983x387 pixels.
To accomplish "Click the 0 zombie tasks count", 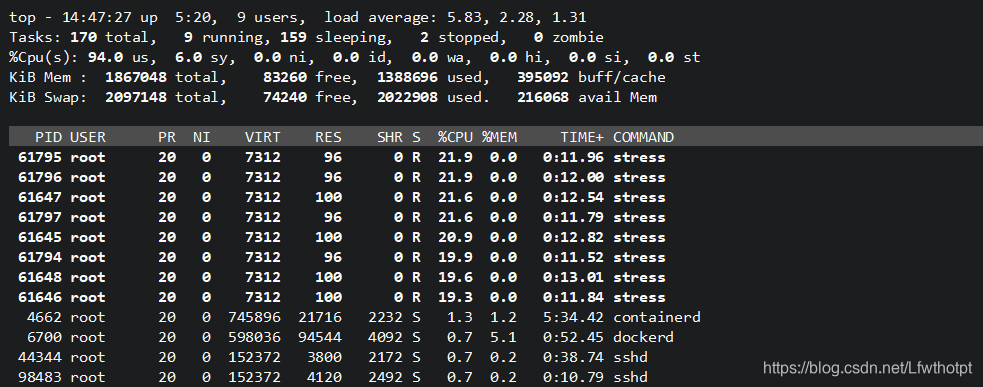I will (x=539, y=37).
